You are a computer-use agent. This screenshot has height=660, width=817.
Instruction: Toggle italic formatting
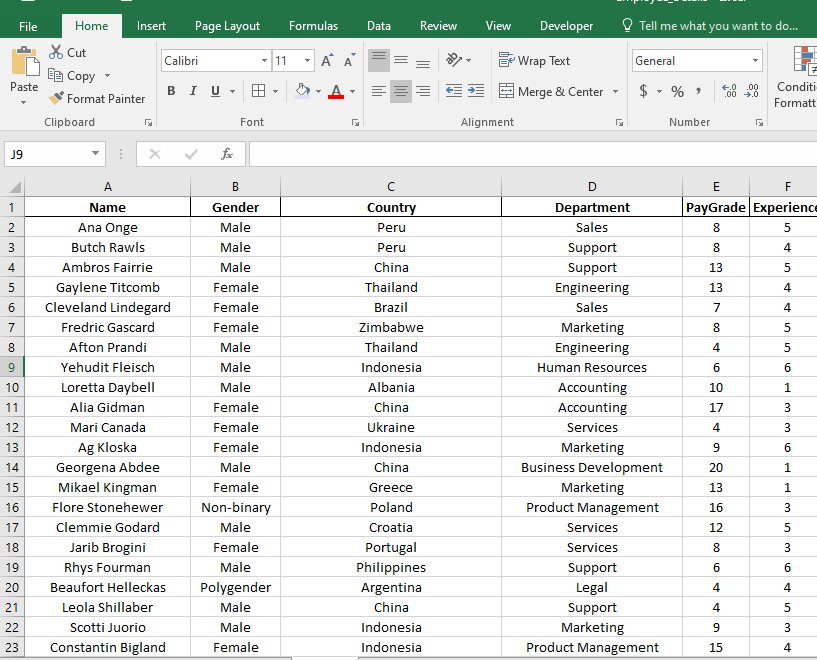tap(193, 91)
